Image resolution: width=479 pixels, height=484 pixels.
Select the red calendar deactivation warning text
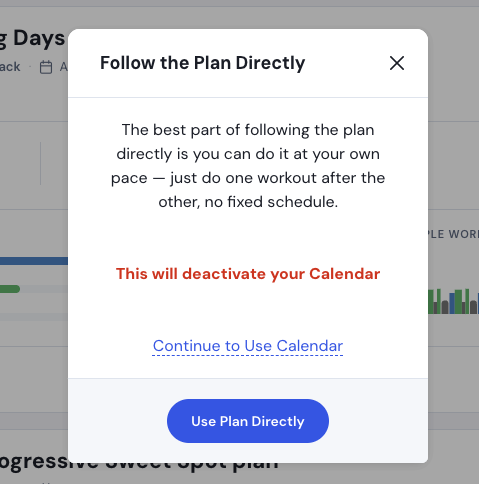[248, 274]
